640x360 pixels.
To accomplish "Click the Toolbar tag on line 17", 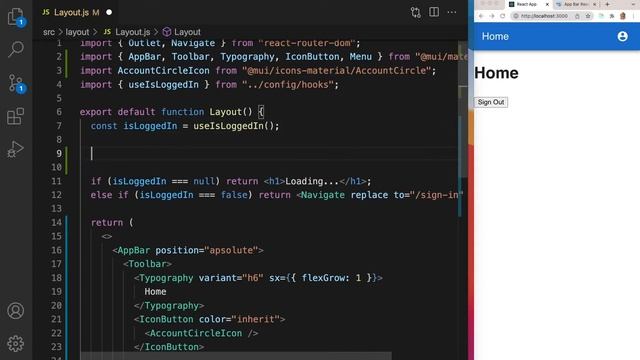I will click(147, 264).
